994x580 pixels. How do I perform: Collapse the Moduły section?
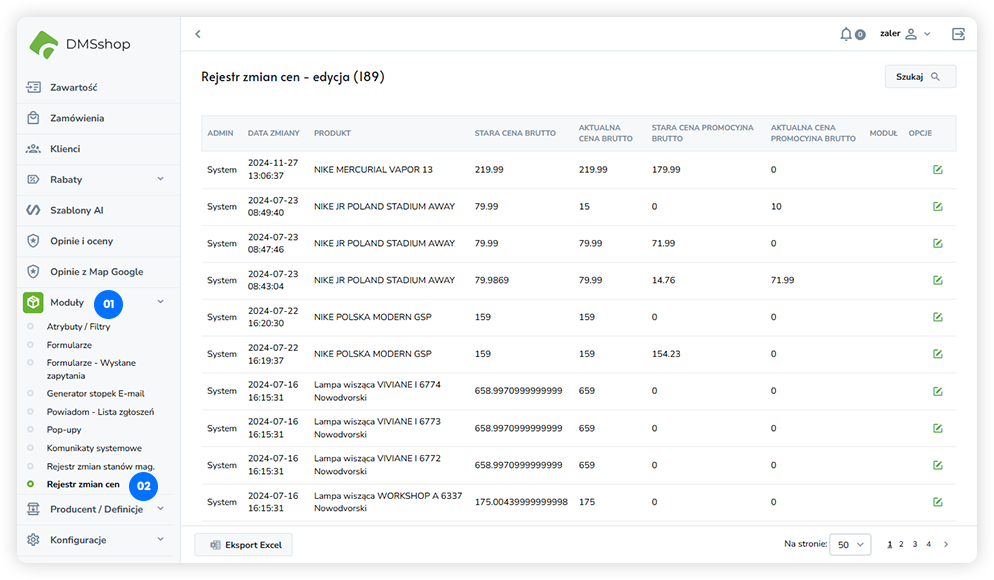(160, 302)
